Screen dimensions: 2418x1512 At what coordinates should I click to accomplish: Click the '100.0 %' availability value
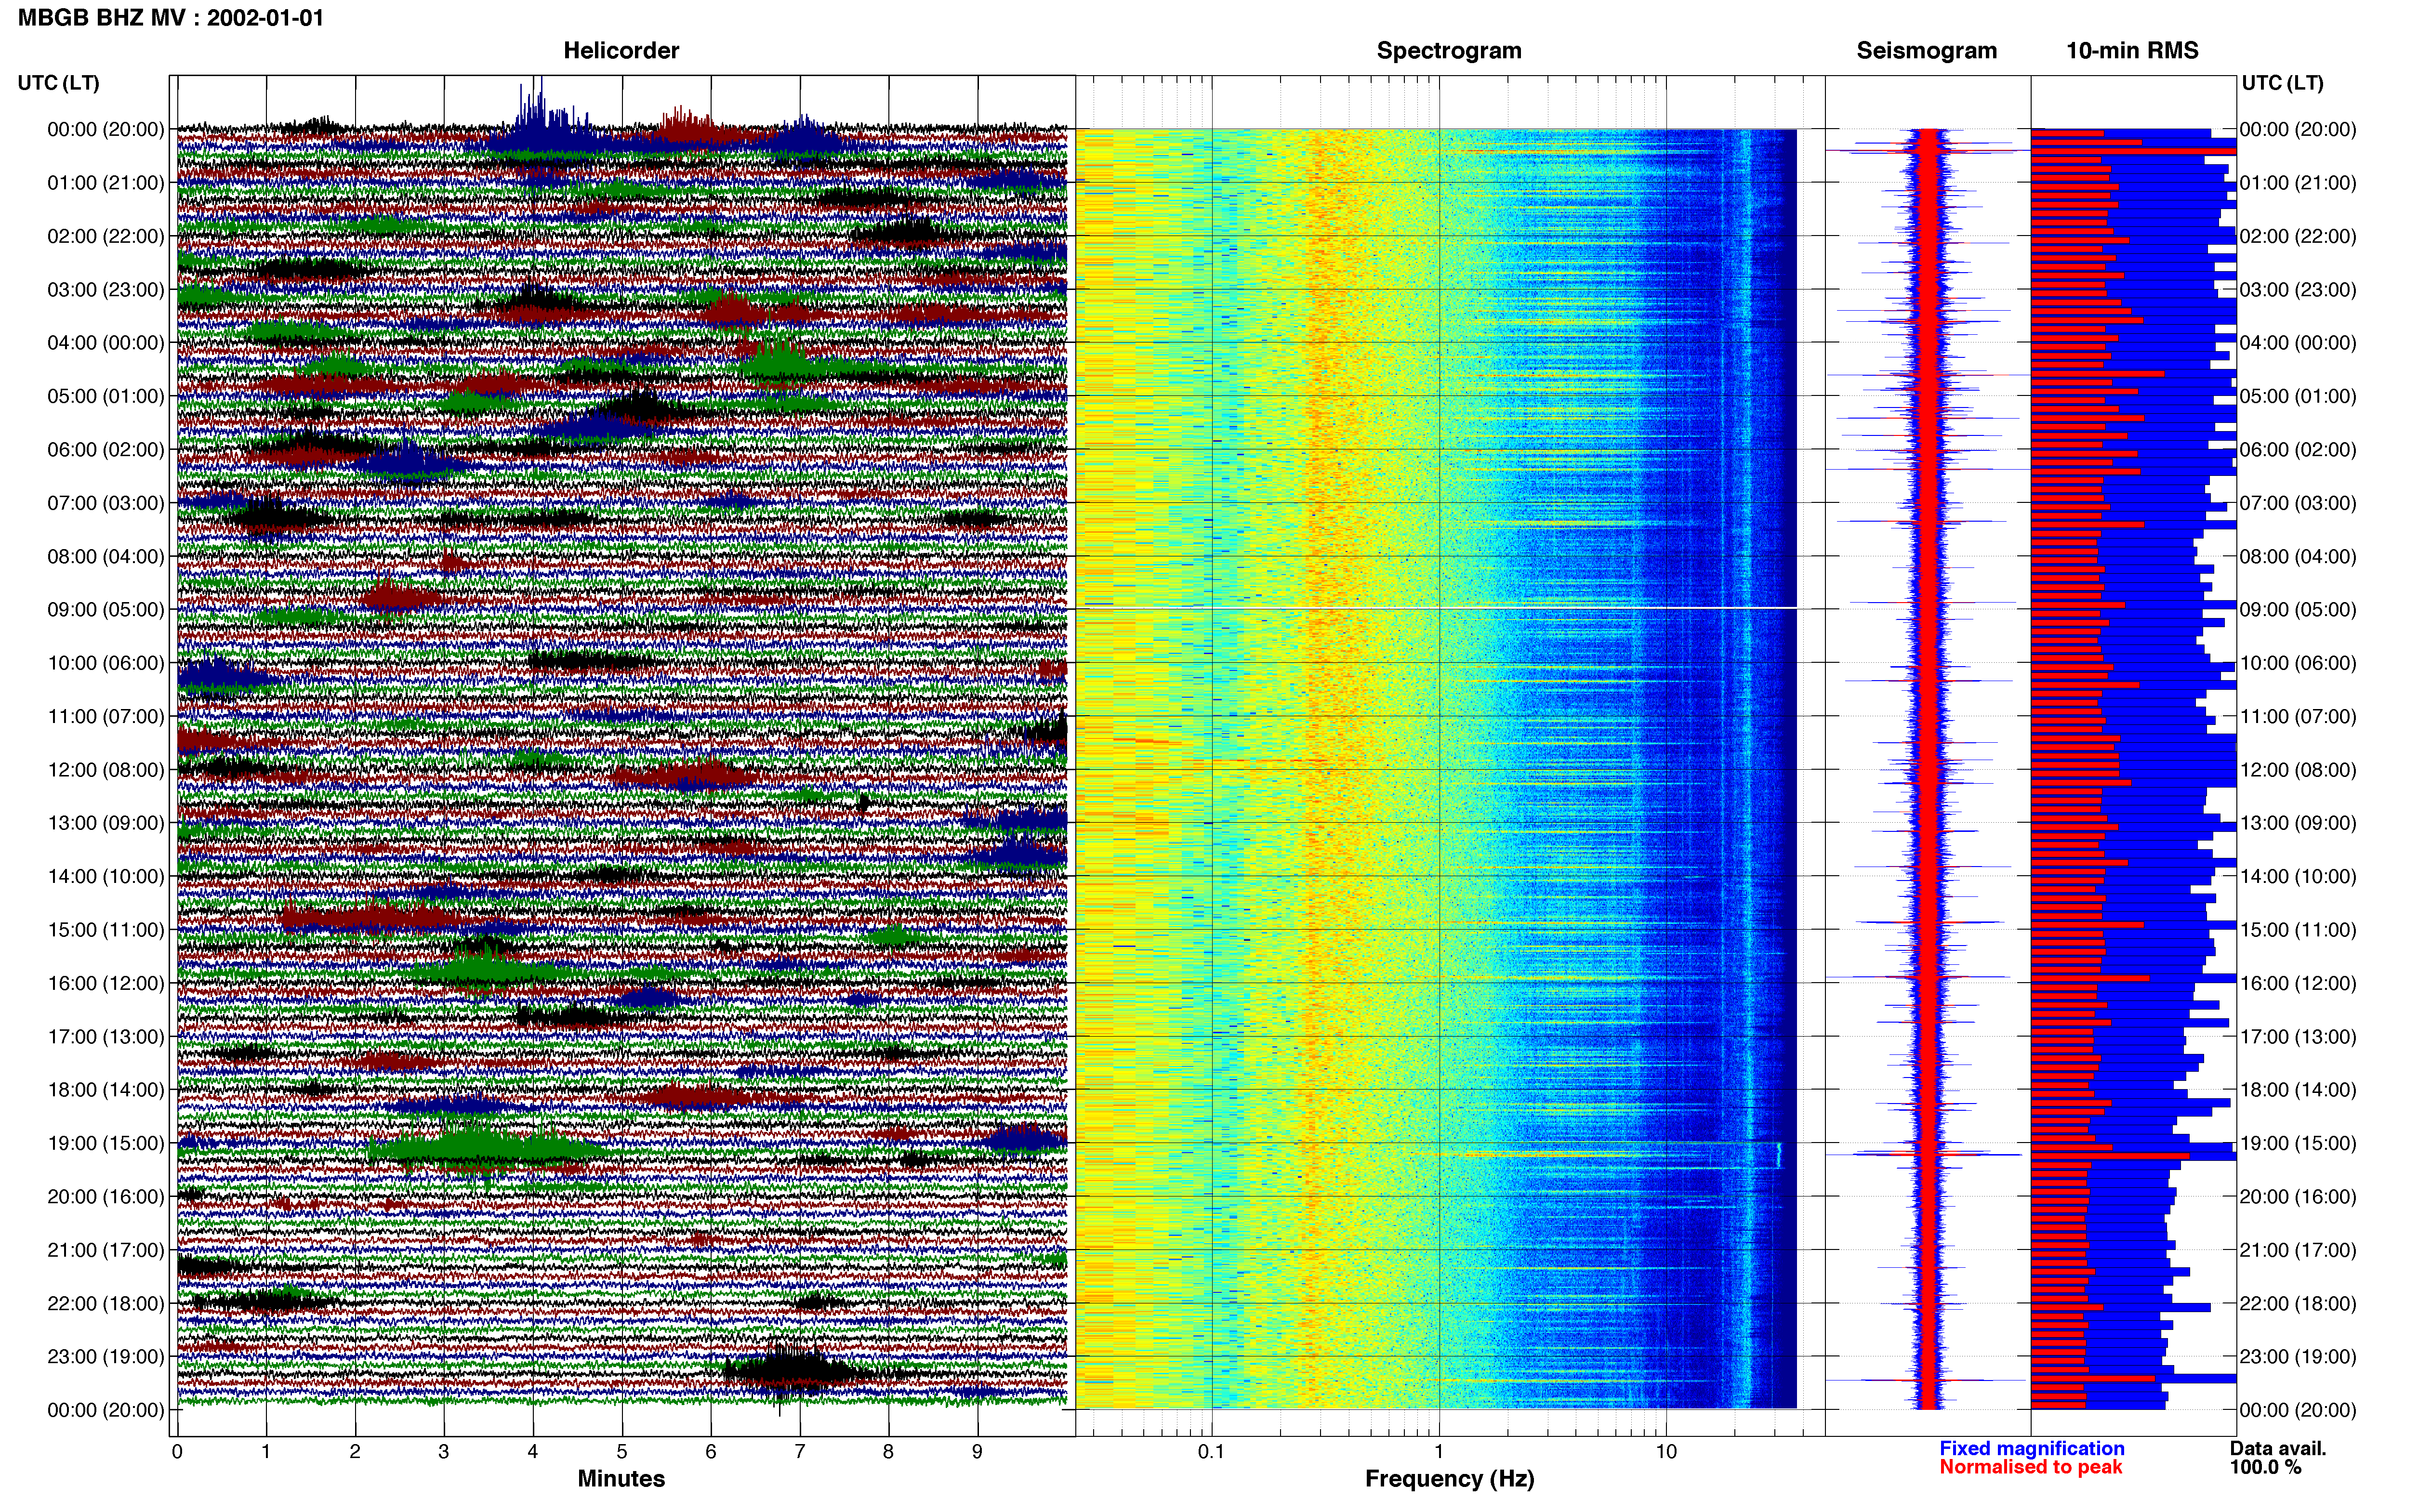(x=2265, y=1467)
